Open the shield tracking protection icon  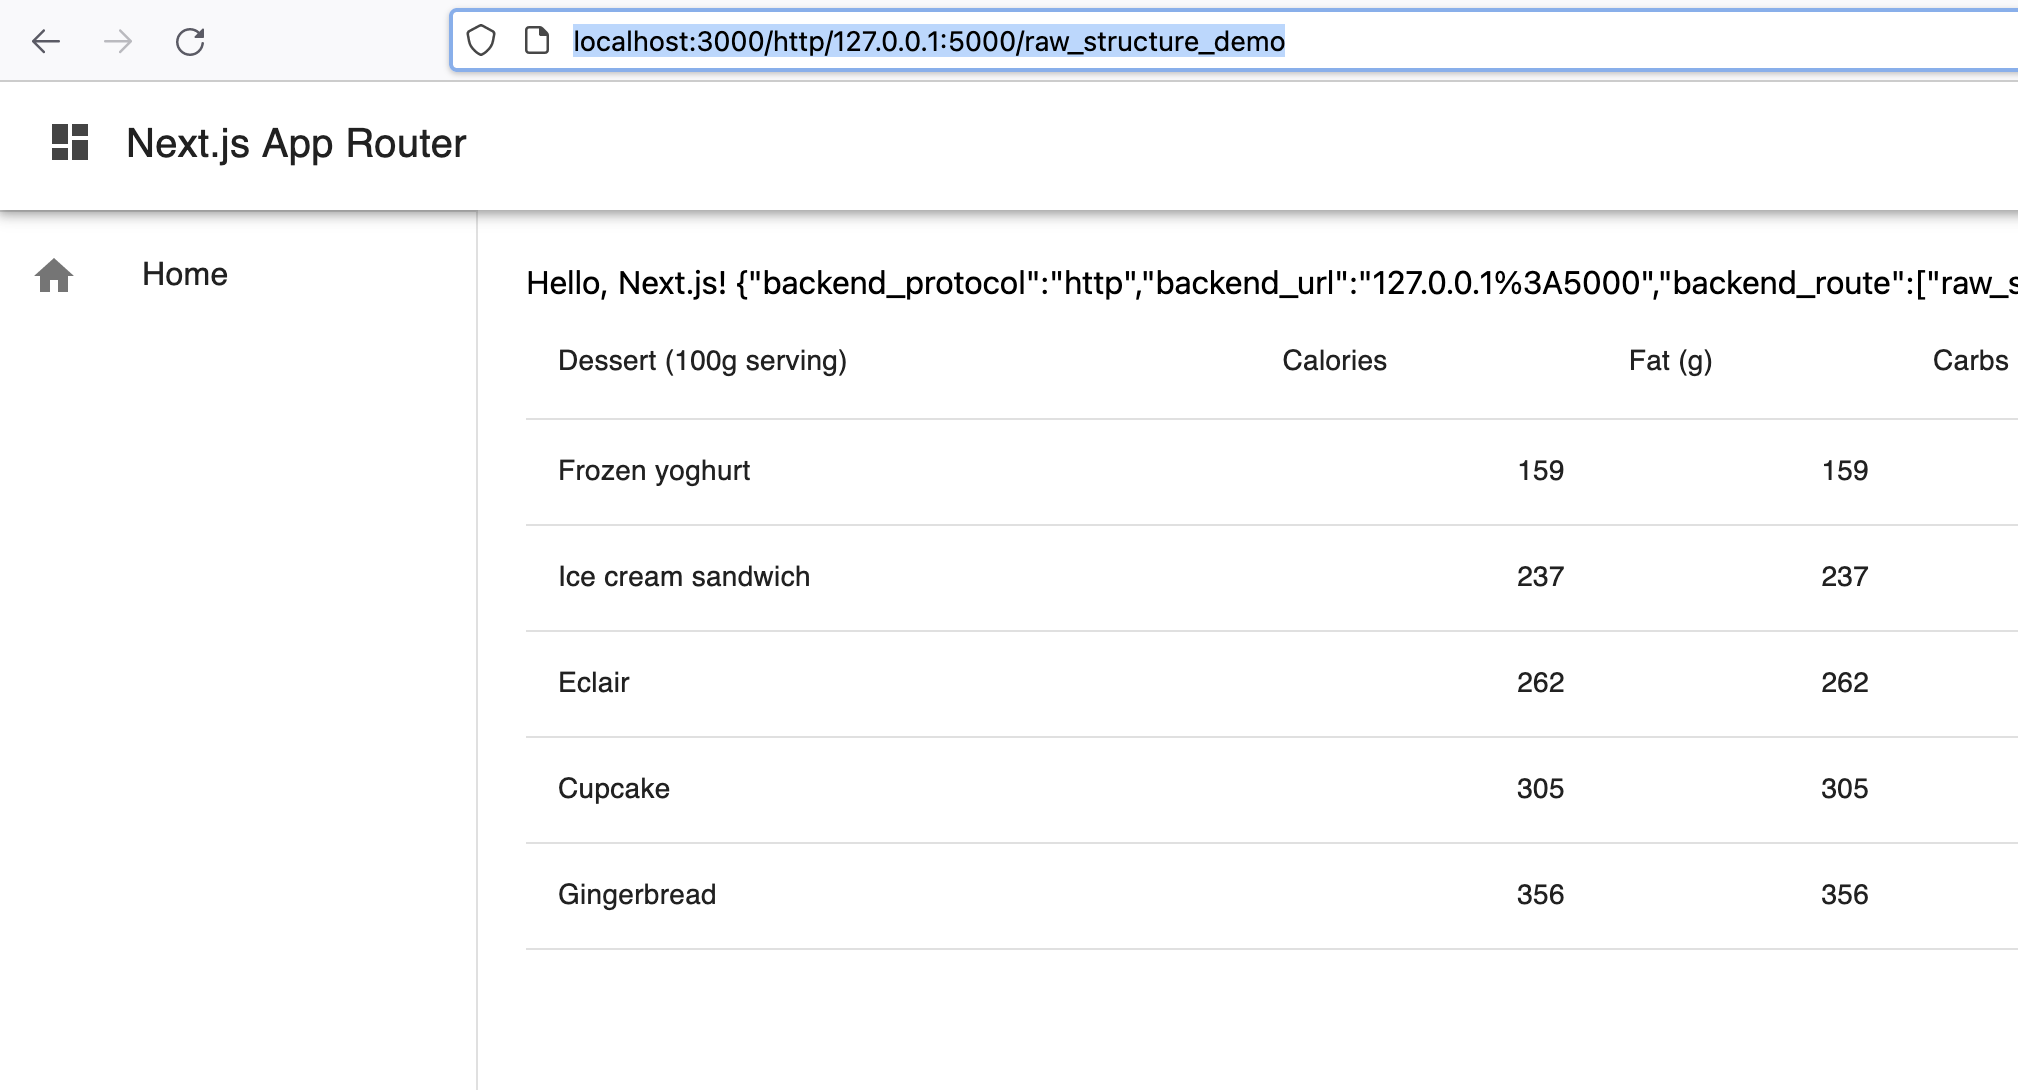[481, 41]
